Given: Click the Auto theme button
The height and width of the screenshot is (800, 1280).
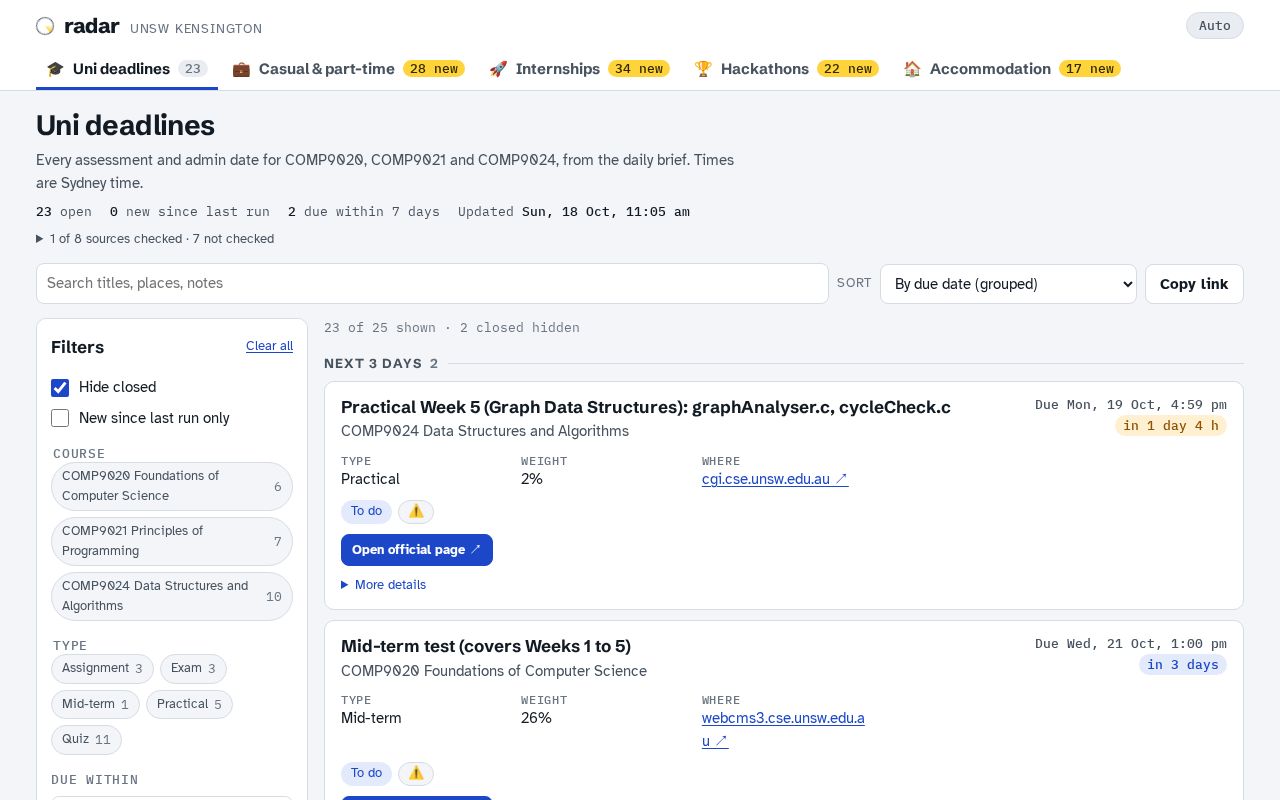Looking at the screenshot, I should pos(1215,26).
